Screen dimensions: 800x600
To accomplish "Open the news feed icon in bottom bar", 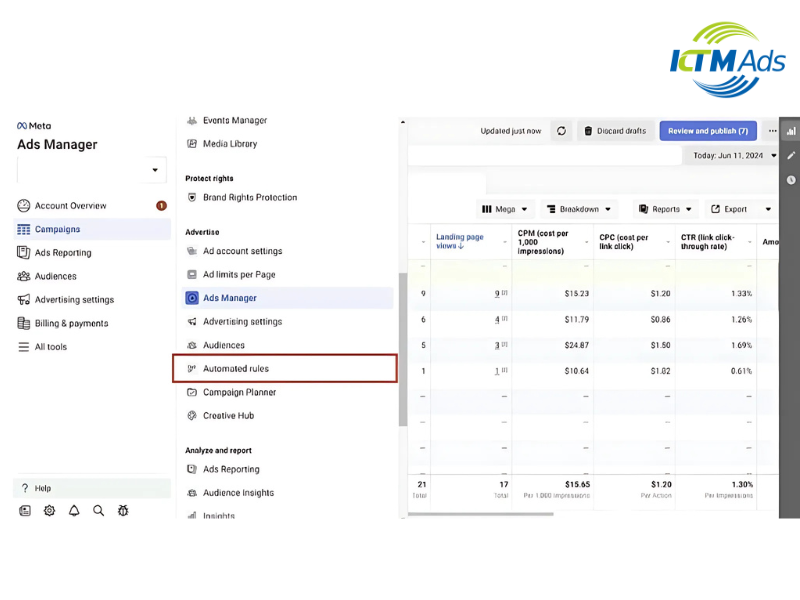I will pyautogui.click(x=24, y=511).
